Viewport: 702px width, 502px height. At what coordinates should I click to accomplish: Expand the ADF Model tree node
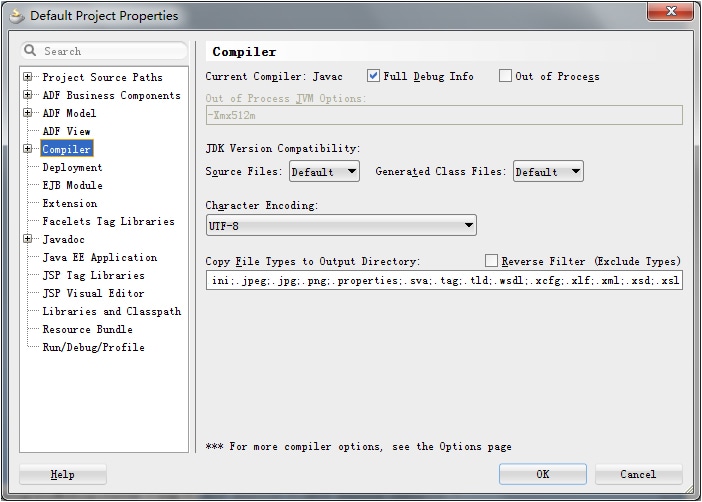click(x=28, y=114)
